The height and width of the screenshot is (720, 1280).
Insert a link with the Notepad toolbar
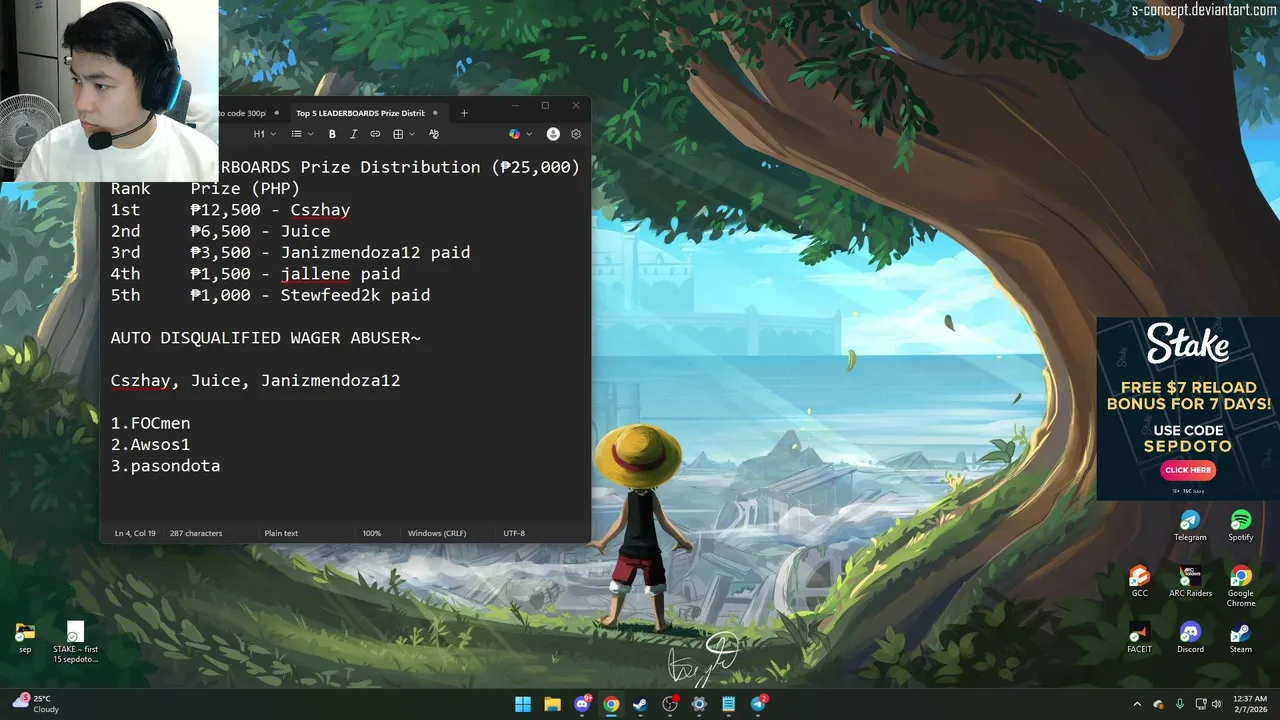click(x=375, y=134)
